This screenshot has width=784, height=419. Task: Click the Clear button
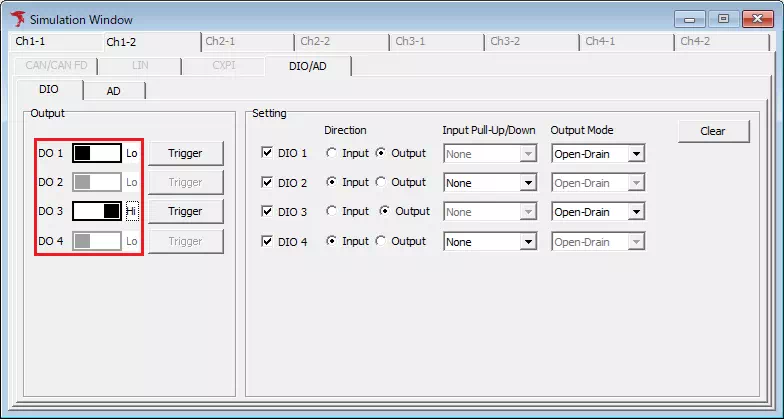712,131
